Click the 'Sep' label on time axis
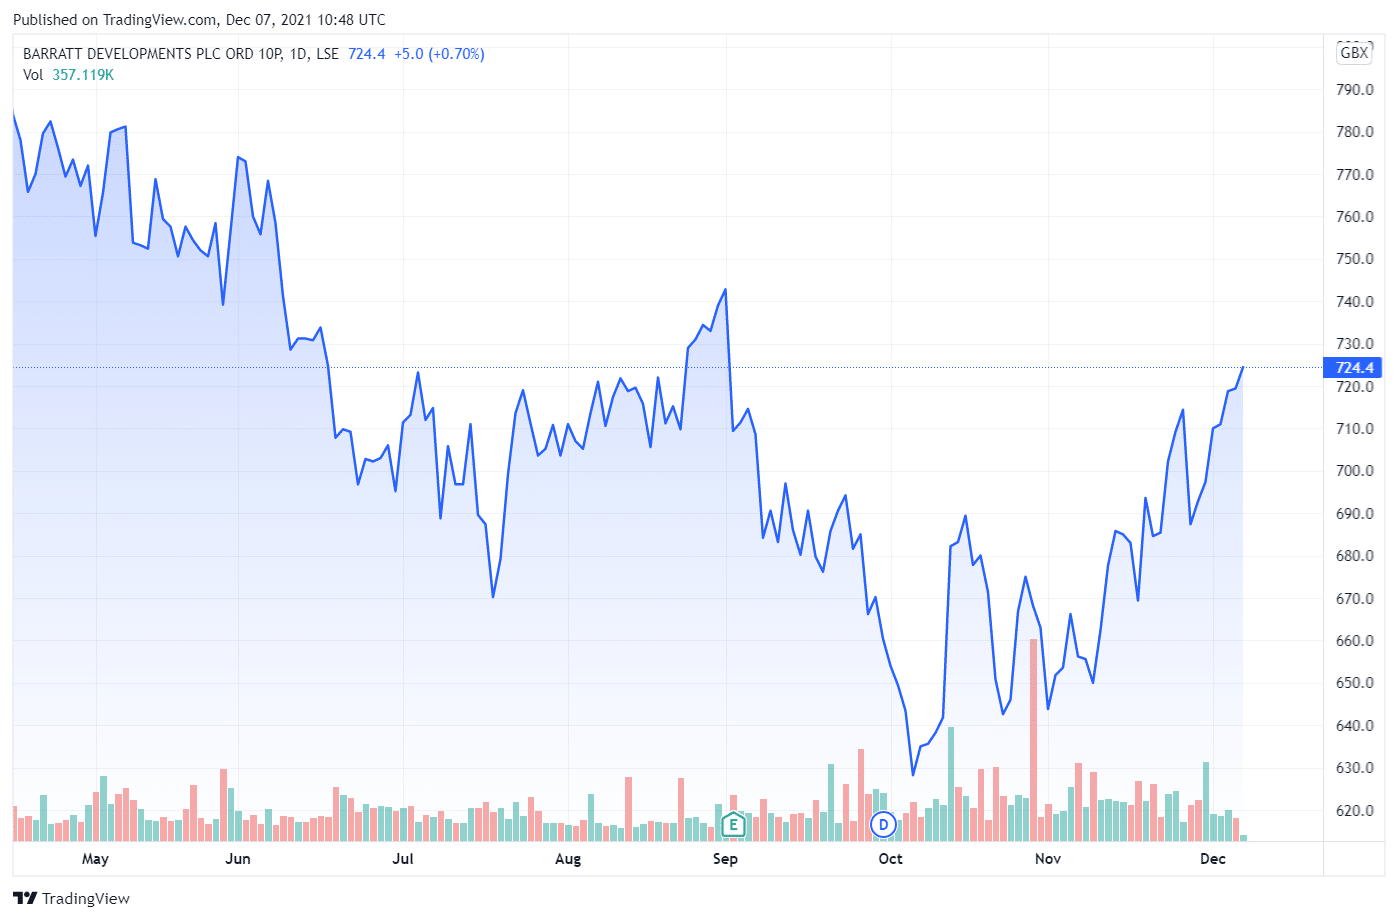 click(x=725, y=859)
